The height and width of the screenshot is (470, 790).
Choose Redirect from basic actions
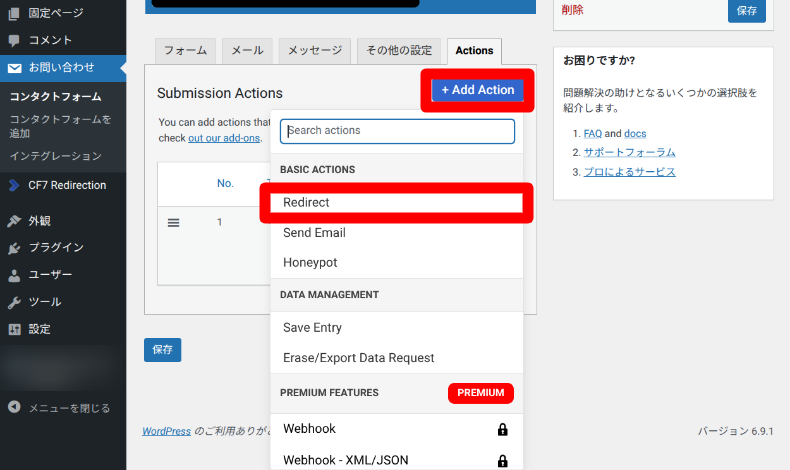(x=397, y=203)
